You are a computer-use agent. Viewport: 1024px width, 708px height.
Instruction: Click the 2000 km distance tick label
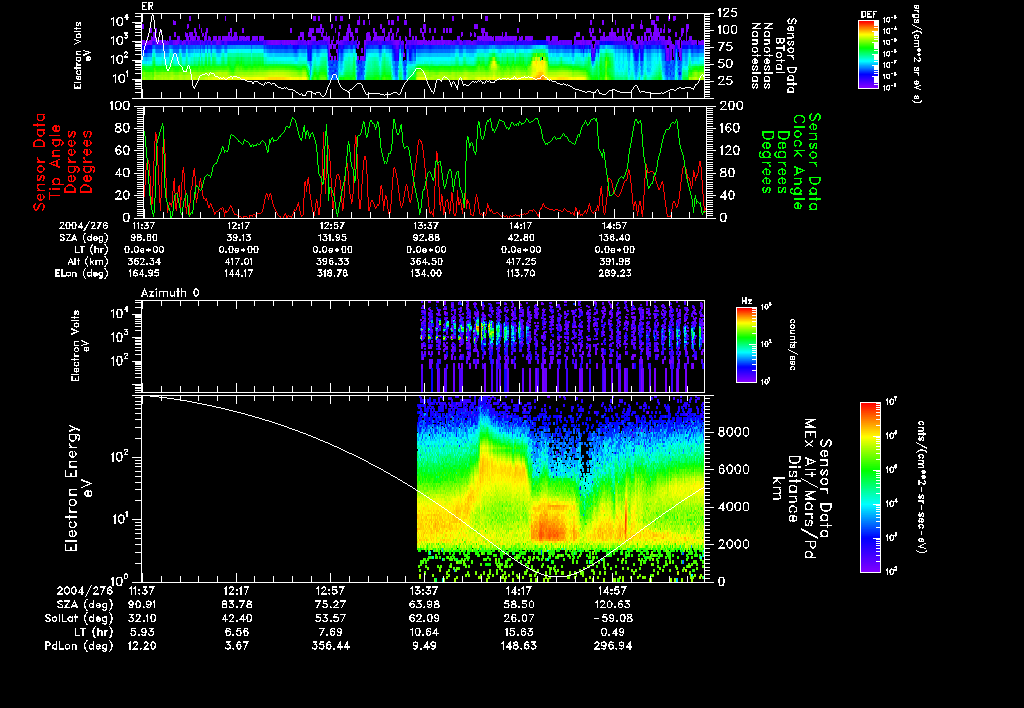click(x=733, y=544)
